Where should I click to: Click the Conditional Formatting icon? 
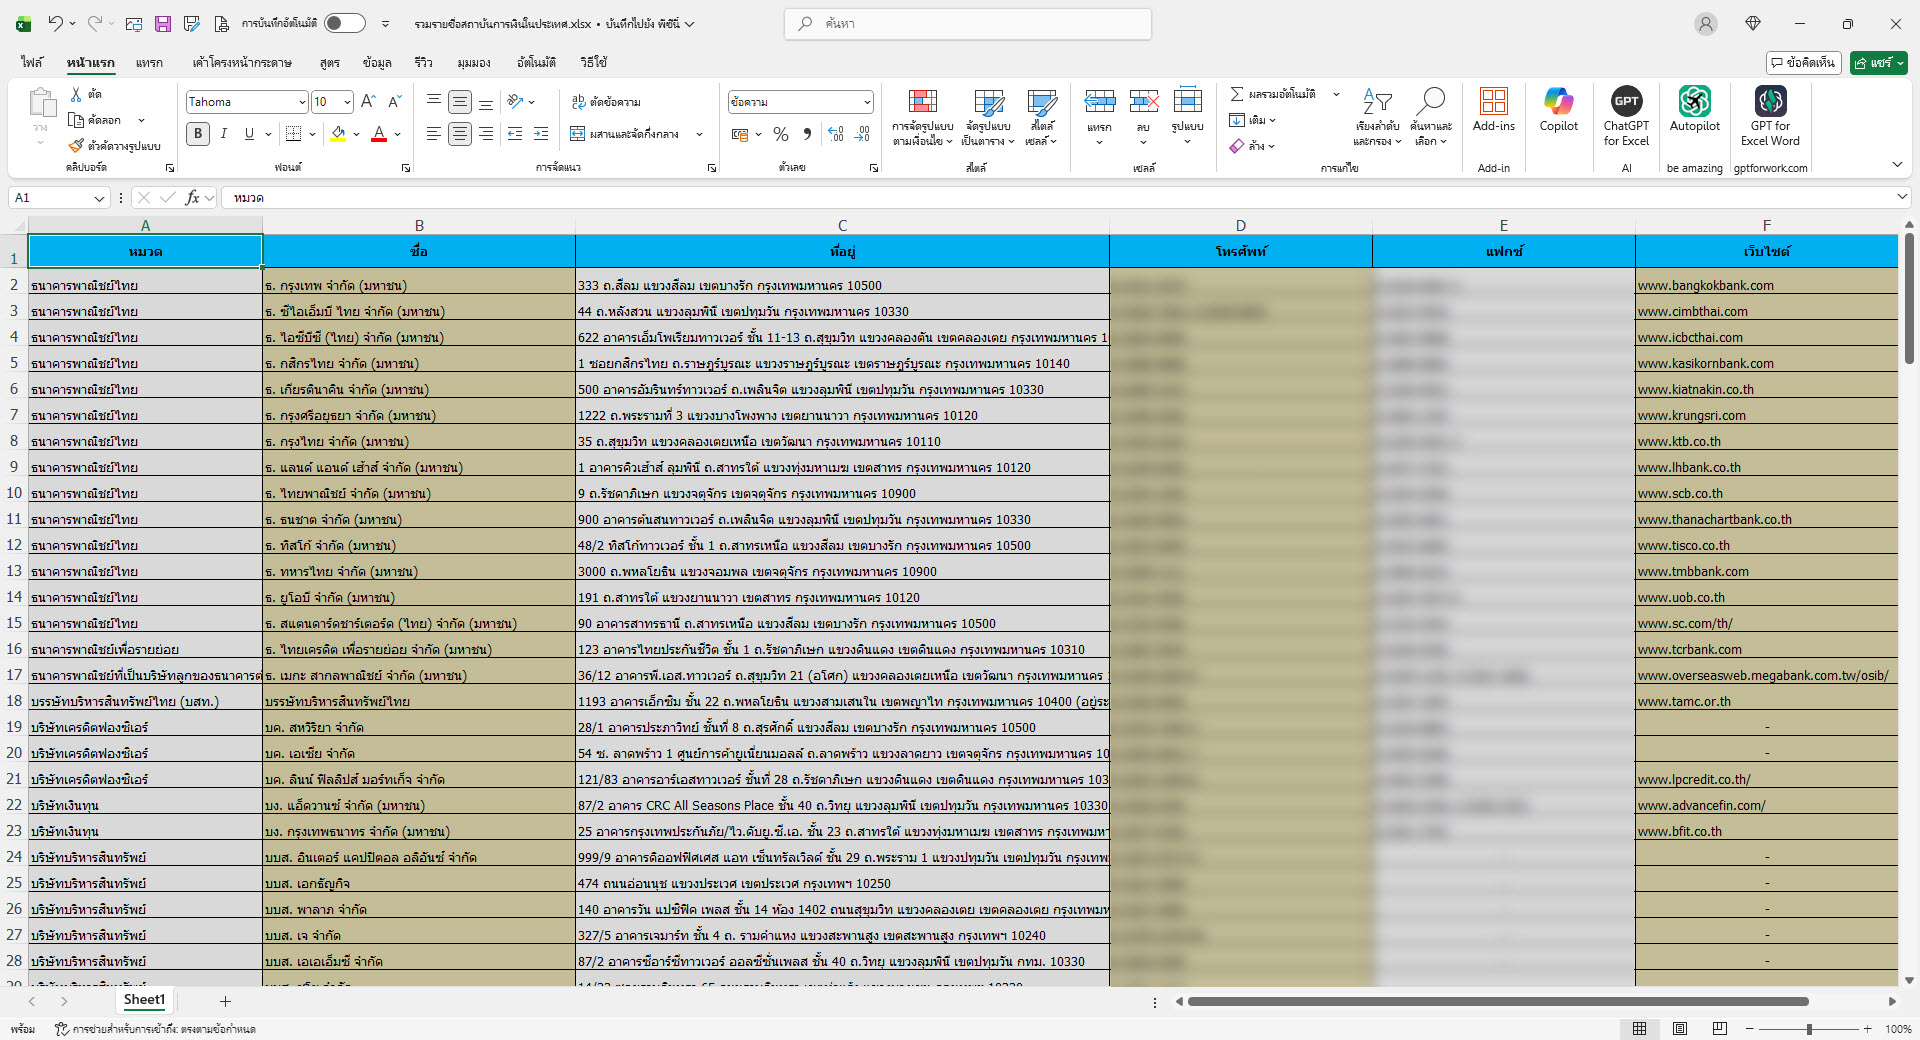pos(922,110)
